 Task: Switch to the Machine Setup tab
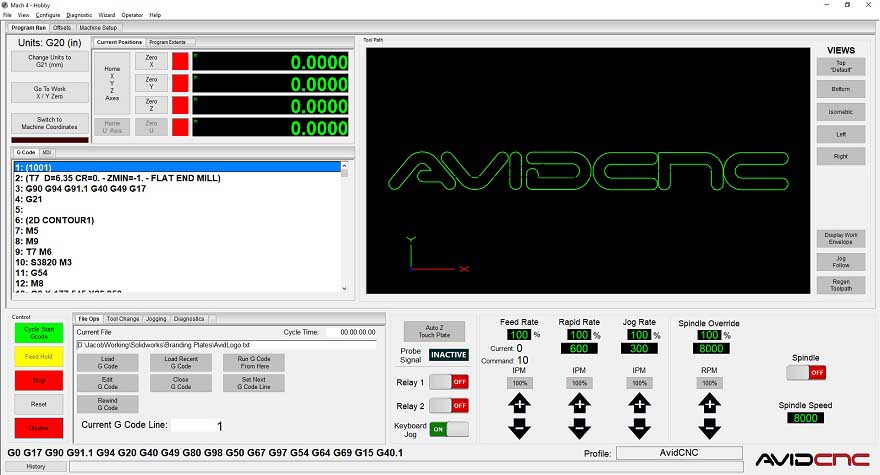98,28
